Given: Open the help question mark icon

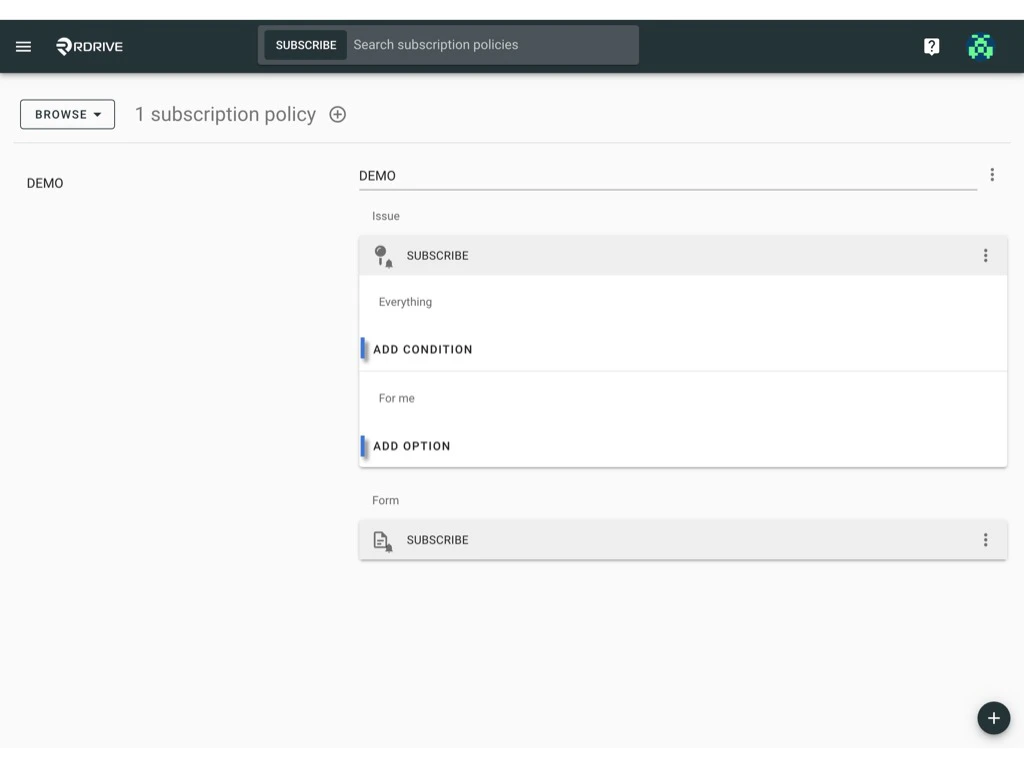Looking at the screenshot, I should coord(931,46).
